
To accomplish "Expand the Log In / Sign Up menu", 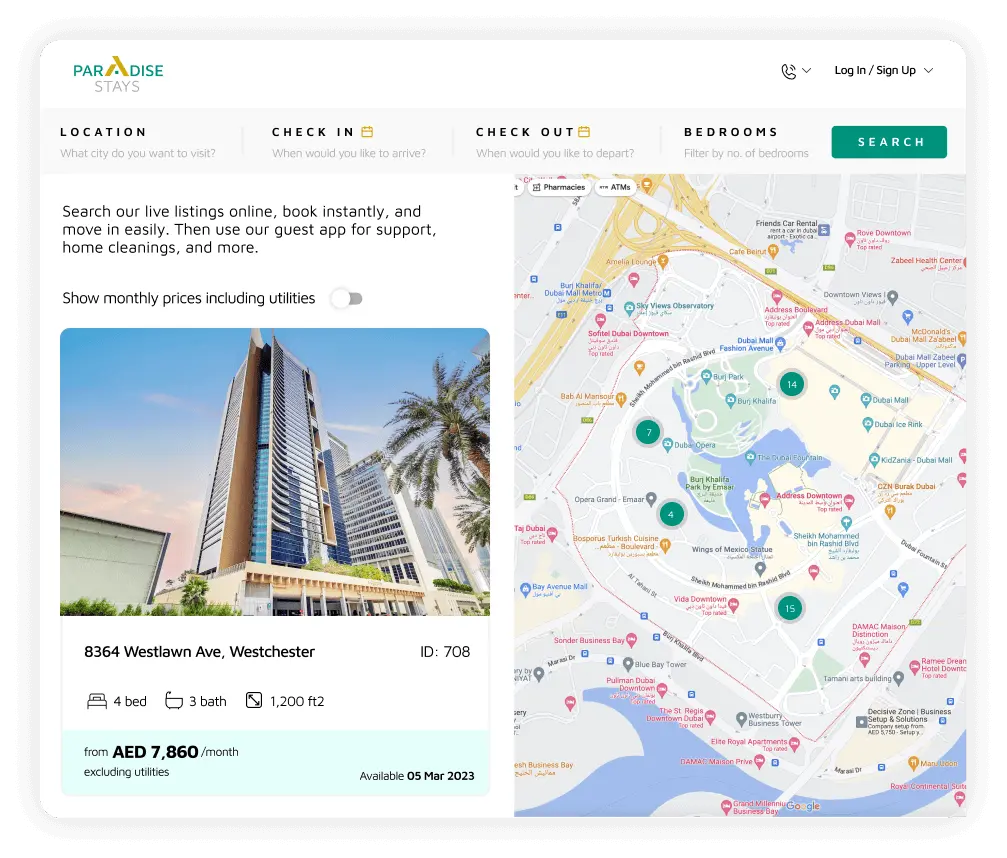I will 883,71.
